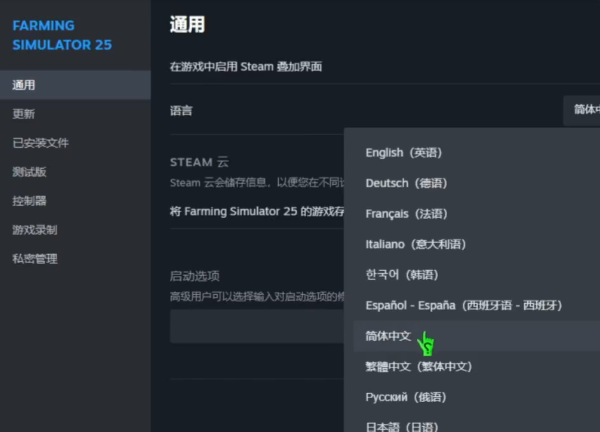Open the 已安装文件 tab
This screenshot has height=432, width=600.
click(x=40, y=143)
